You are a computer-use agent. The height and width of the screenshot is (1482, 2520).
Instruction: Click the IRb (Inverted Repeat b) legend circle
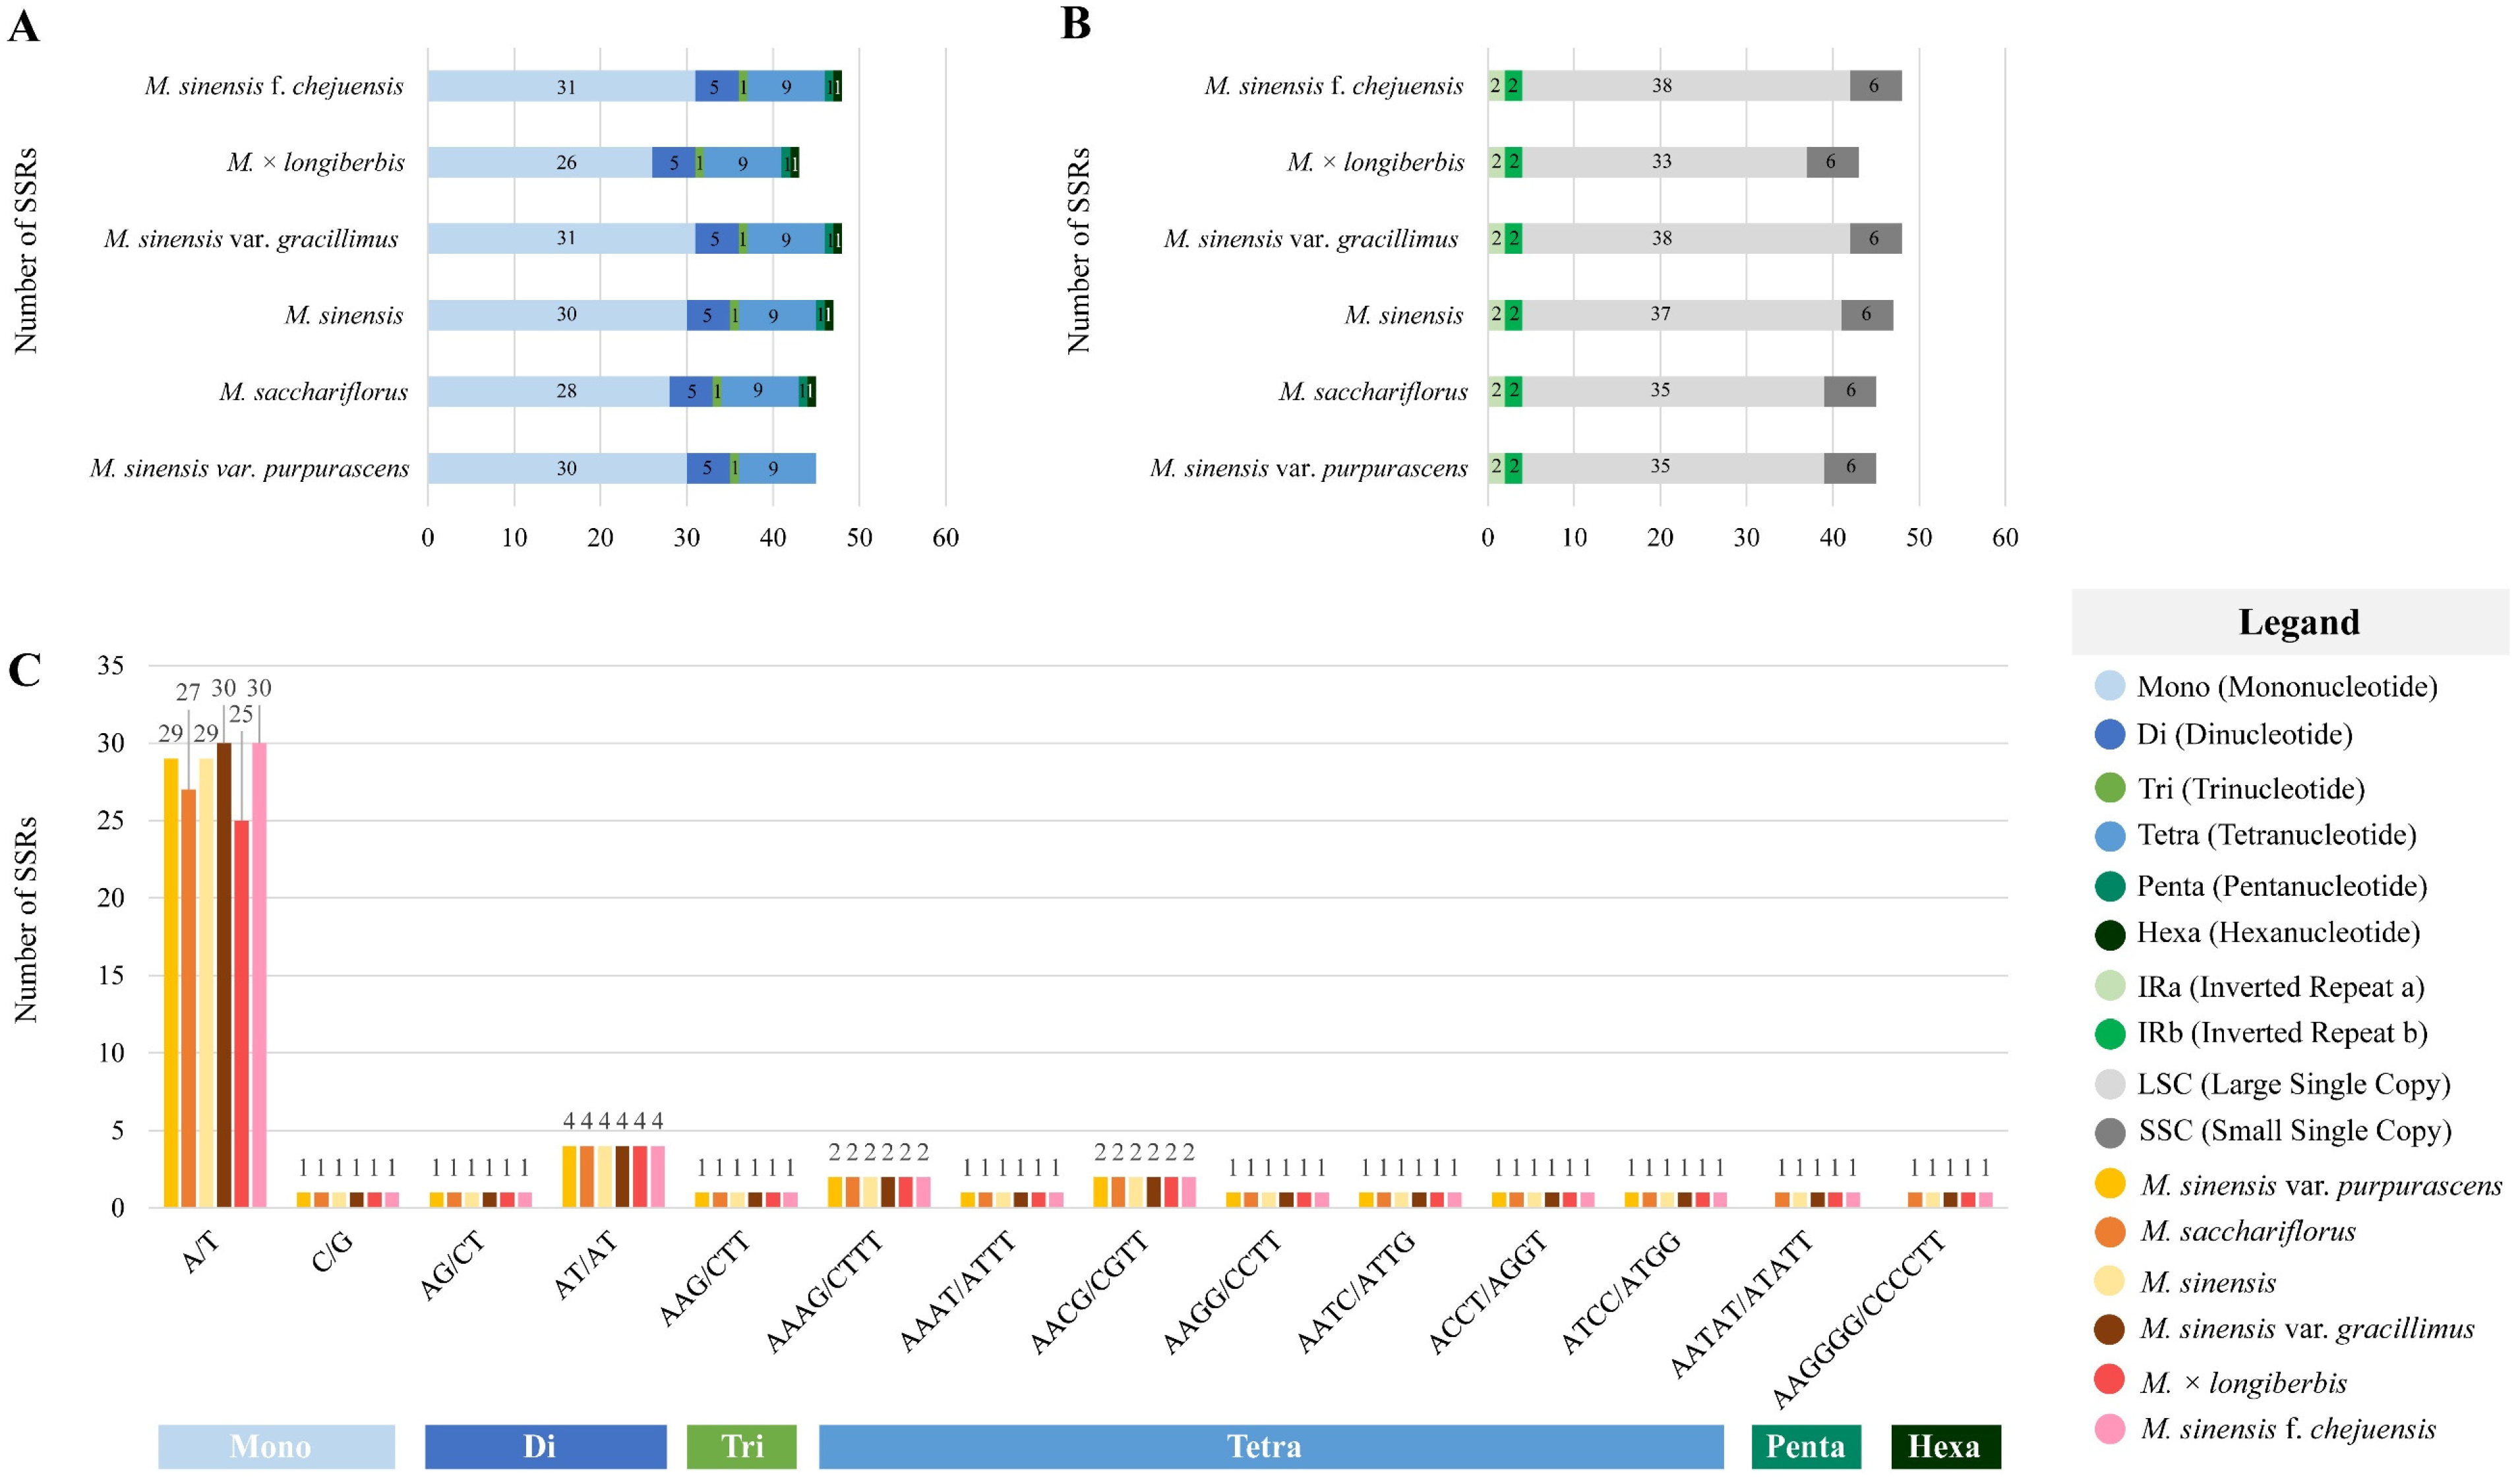coord(2109,1033)
